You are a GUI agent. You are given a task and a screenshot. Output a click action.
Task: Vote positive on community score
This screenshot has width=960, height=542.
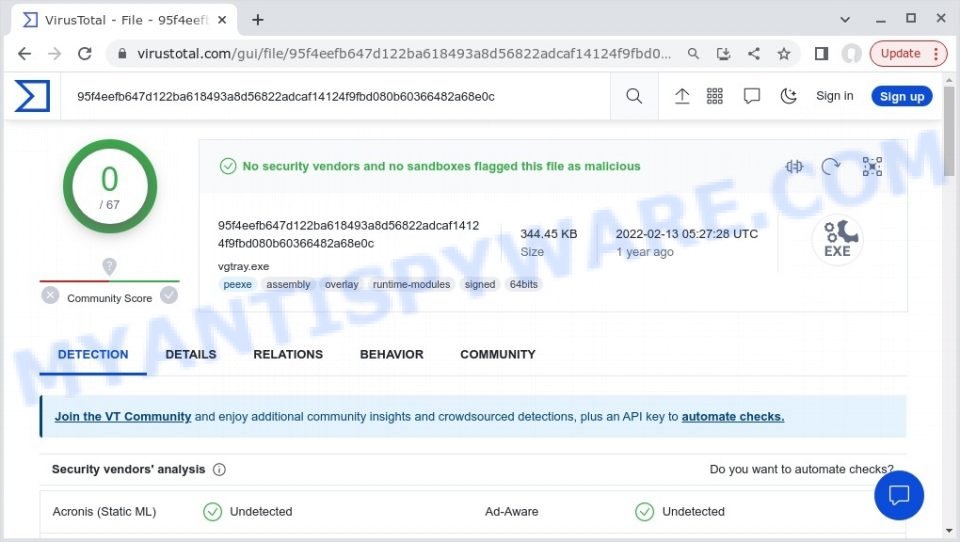[x=169, y=296]
